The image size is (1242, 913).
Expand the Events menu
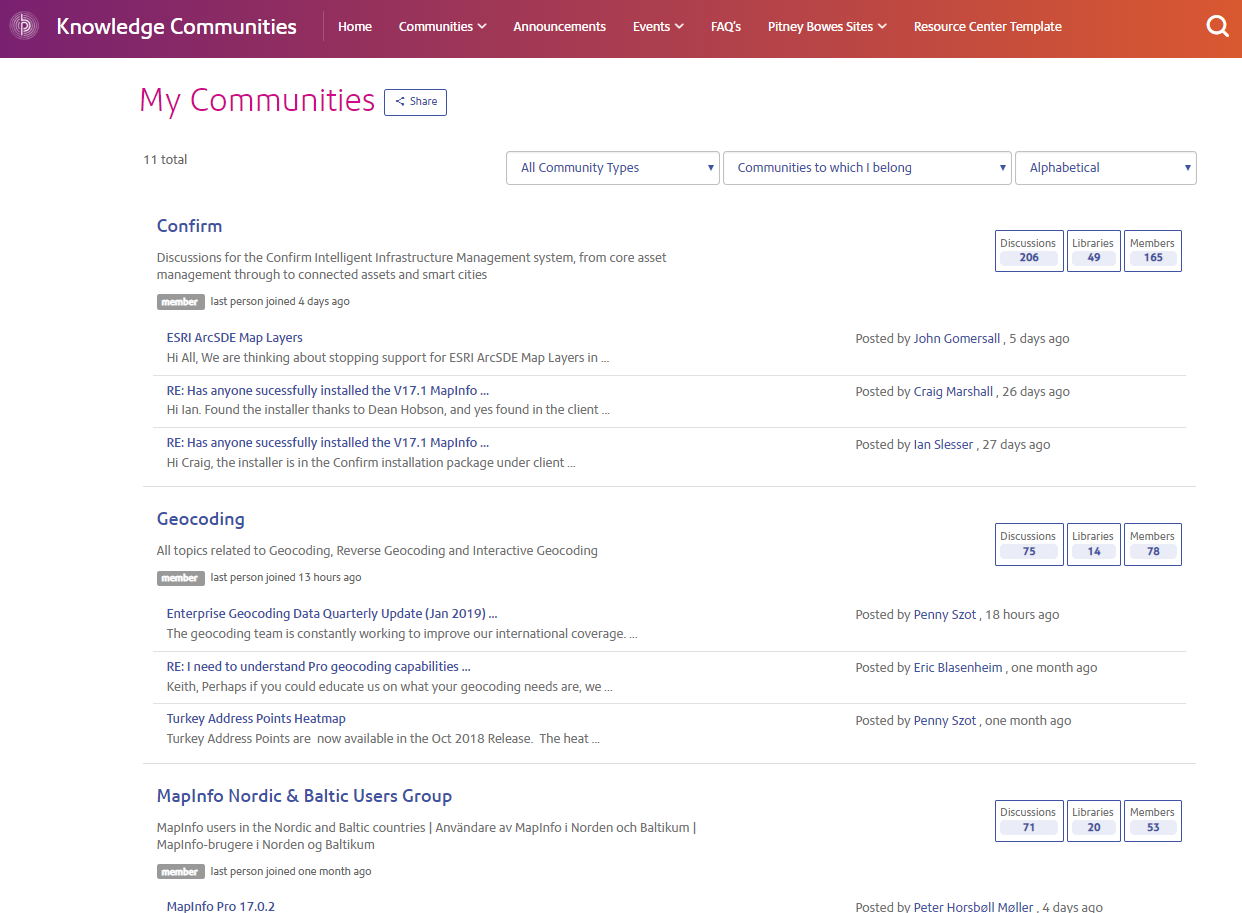pyautogui.click(x=658, y=27)
